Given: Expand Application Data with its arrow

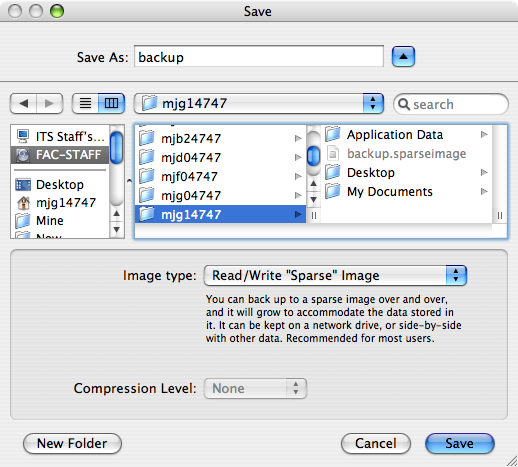Looking at the screenshot, I should [x=484, y=135].
